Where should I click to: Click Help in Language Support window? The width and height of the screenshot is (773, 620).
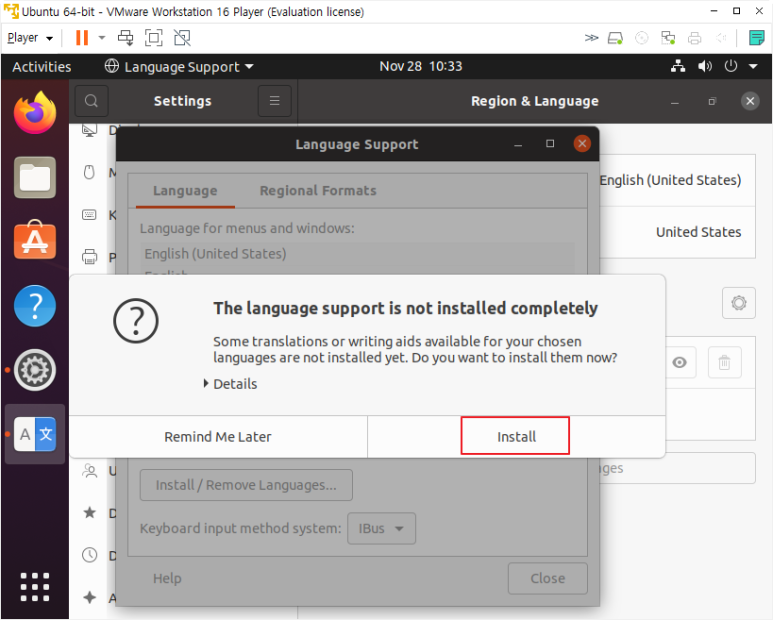pos(167,578)
